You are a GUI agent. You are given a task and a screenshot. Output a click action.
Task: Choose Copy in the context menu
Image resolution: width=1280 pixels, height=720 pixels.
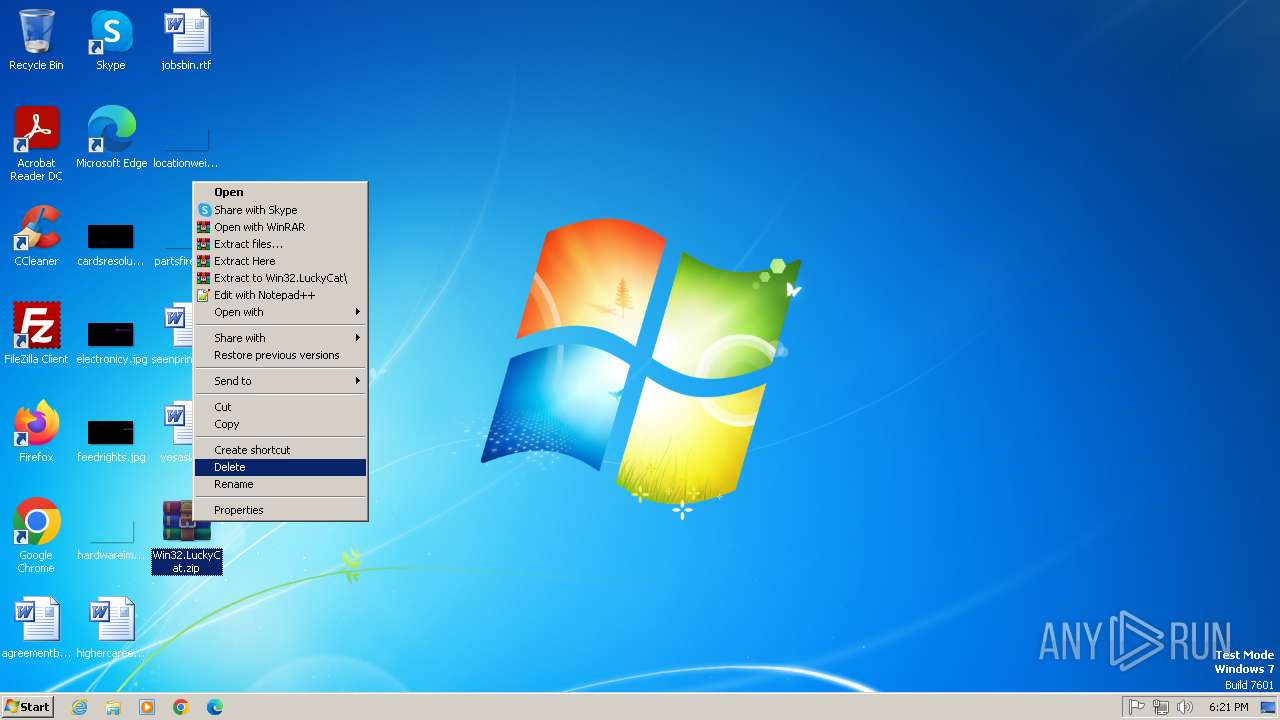(281, 424)
